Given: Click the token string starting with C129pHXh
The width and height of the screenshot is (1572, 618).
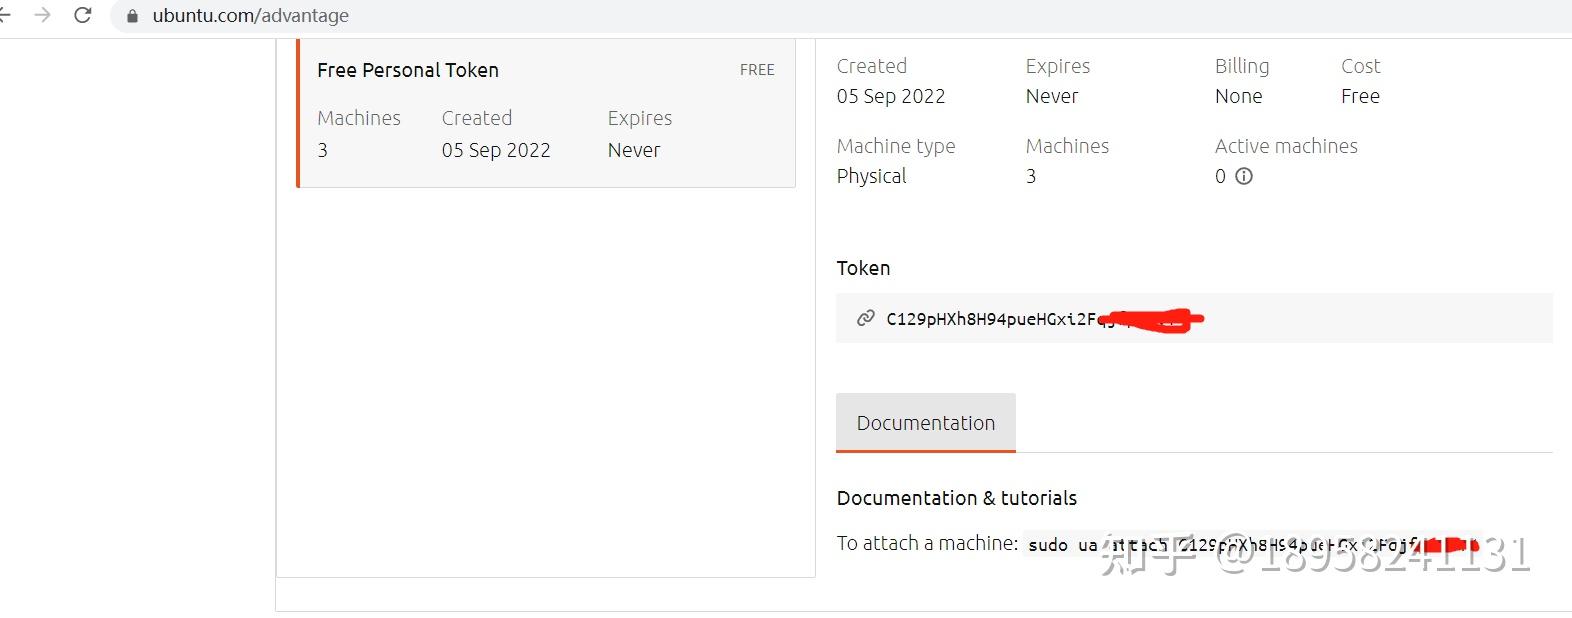Looking at the screenshot, I should [995, 320].
